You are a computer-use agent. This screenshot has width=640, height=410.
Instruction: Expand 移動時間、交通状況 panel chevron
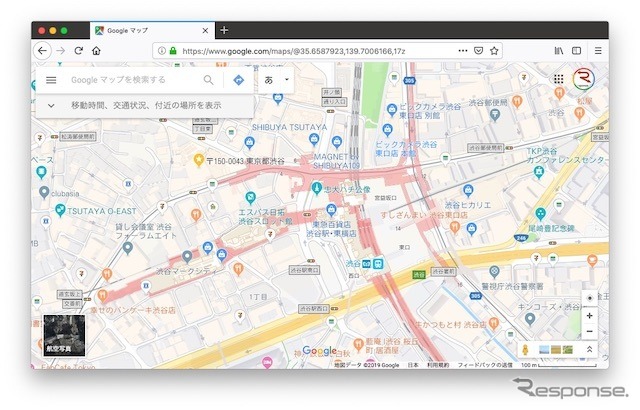[x=51, y=106]
